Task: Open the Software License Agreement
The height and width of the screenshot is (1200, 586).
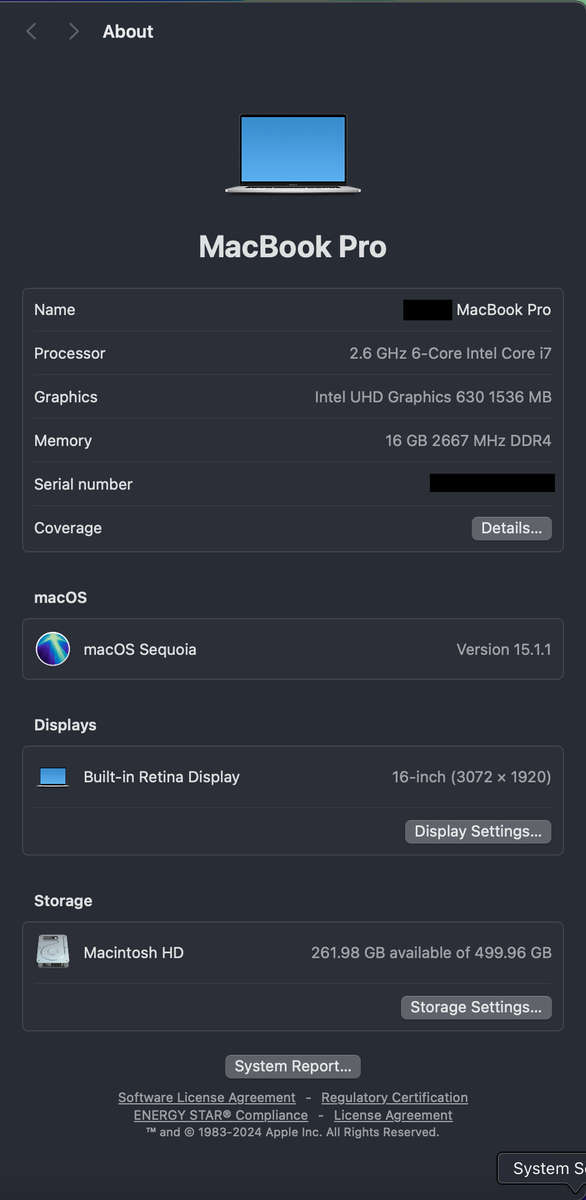Action: click(206, 1097)
